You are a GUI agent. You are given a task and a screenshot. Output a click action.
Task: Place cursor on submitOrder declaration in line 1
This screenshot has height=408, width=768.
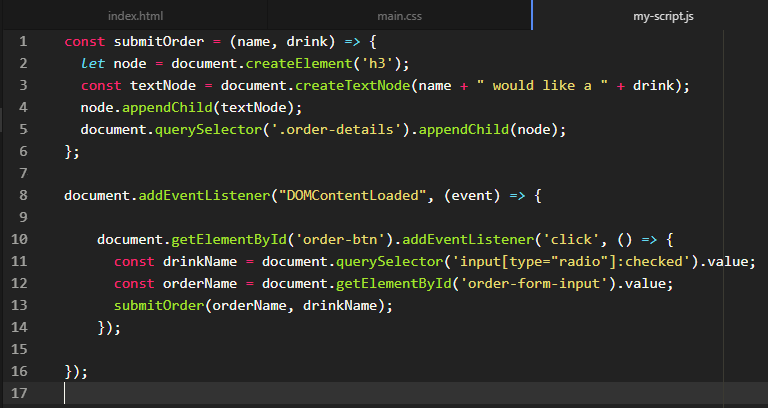click(x=159, y=42)
